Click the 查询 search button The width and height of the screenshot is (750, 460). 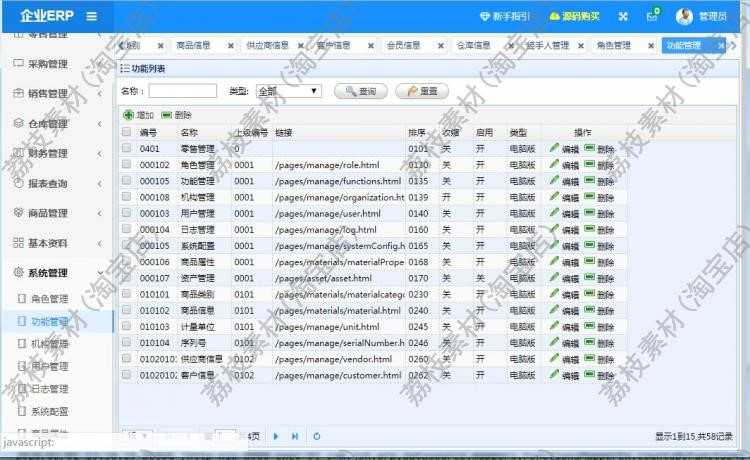(x=361, y=91)
